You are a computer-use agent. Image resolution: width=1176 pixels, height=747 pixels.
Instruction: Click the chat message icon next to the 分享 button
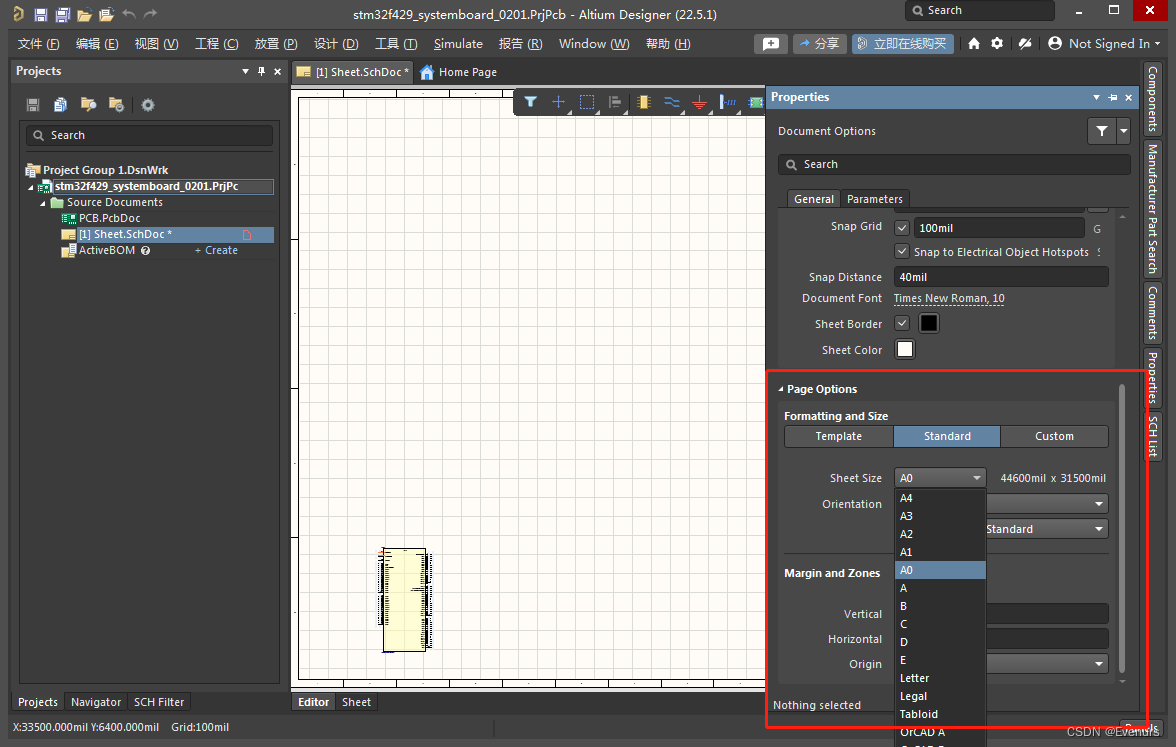tap(770, 44)
